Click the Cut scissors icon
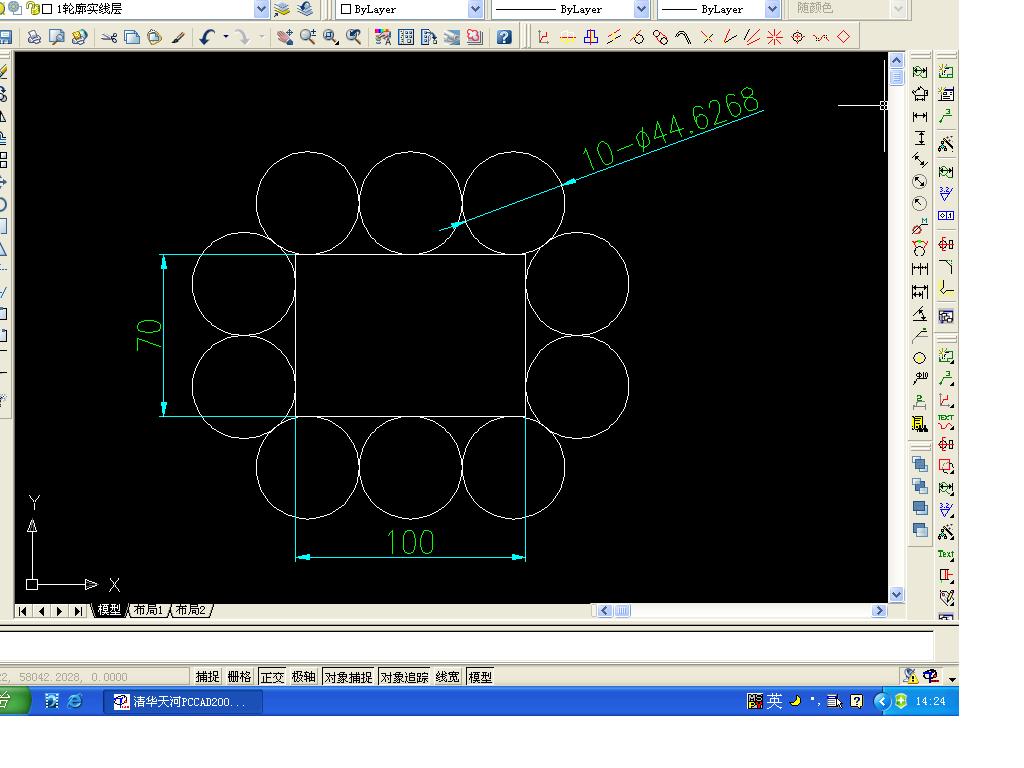The width and height of the screenshot is (1024, 768). click(x=109, y=37)
